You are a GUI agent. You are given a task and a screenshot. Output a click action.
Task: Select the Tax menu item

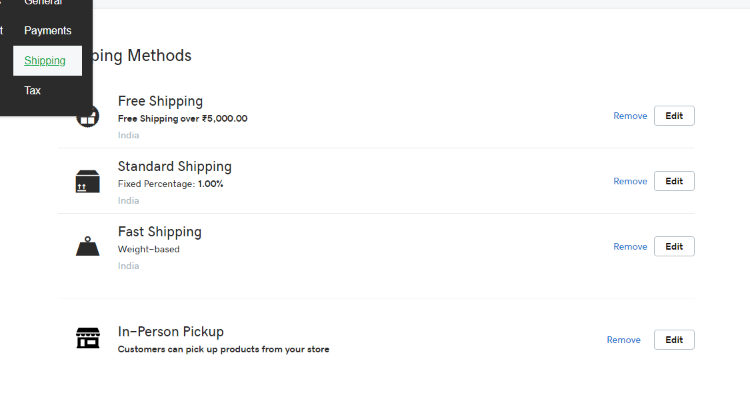tap(33, 90)
